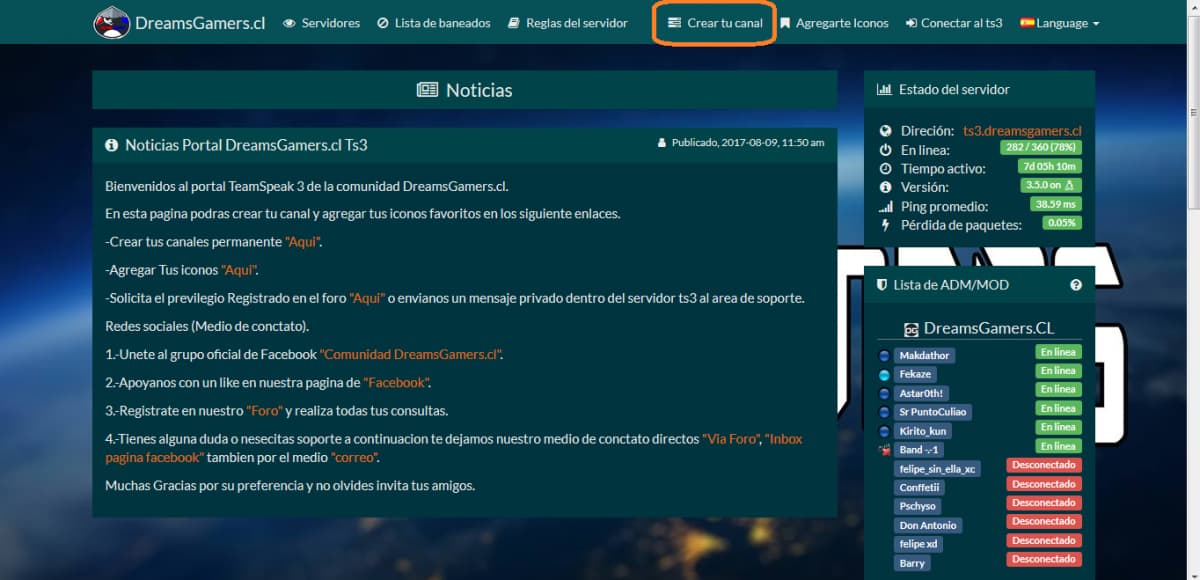Click the DreamsGamers.cl logo icon
1200x580 pixels.
click(x=111, y=22)
